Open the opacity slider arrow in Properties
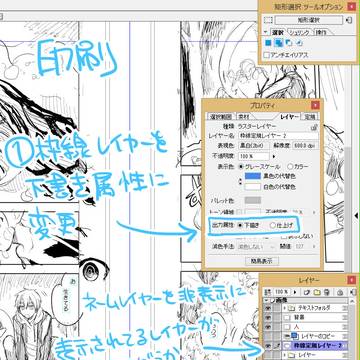The width and height of the screenshot is (360, 360). pos(274,156)
